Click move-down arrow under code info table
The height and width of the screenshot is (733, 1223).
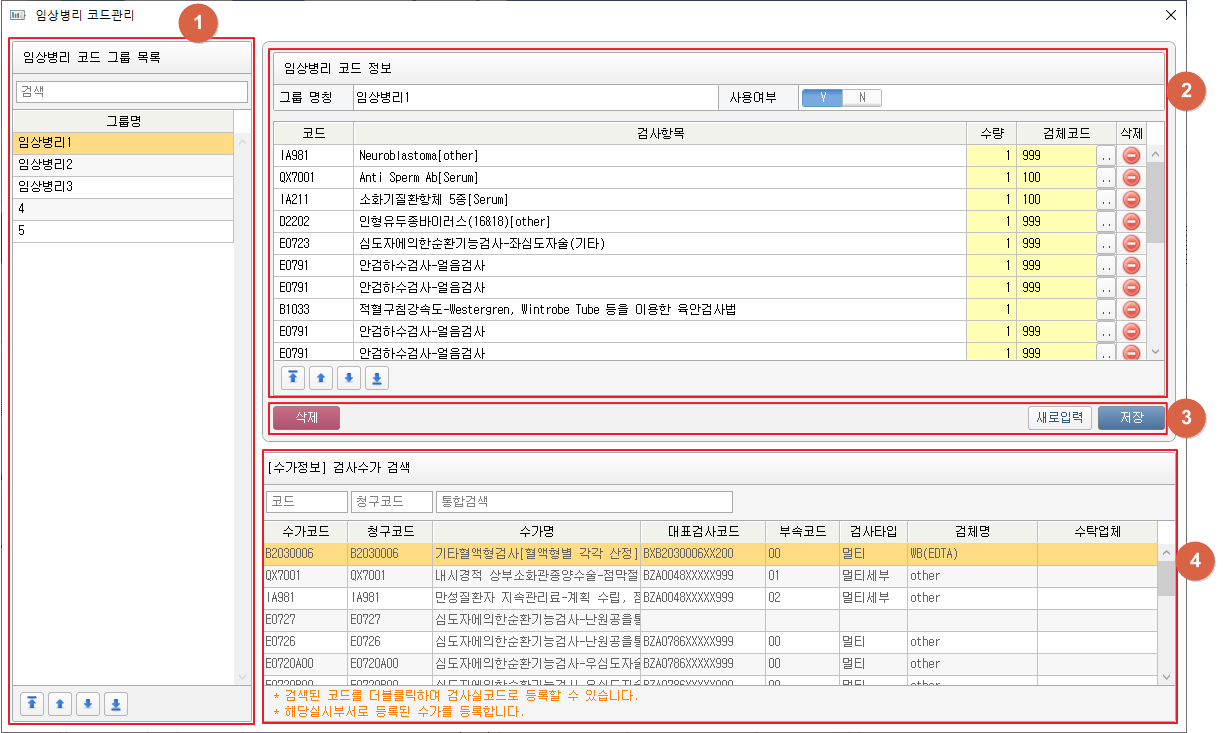[349, 378]
